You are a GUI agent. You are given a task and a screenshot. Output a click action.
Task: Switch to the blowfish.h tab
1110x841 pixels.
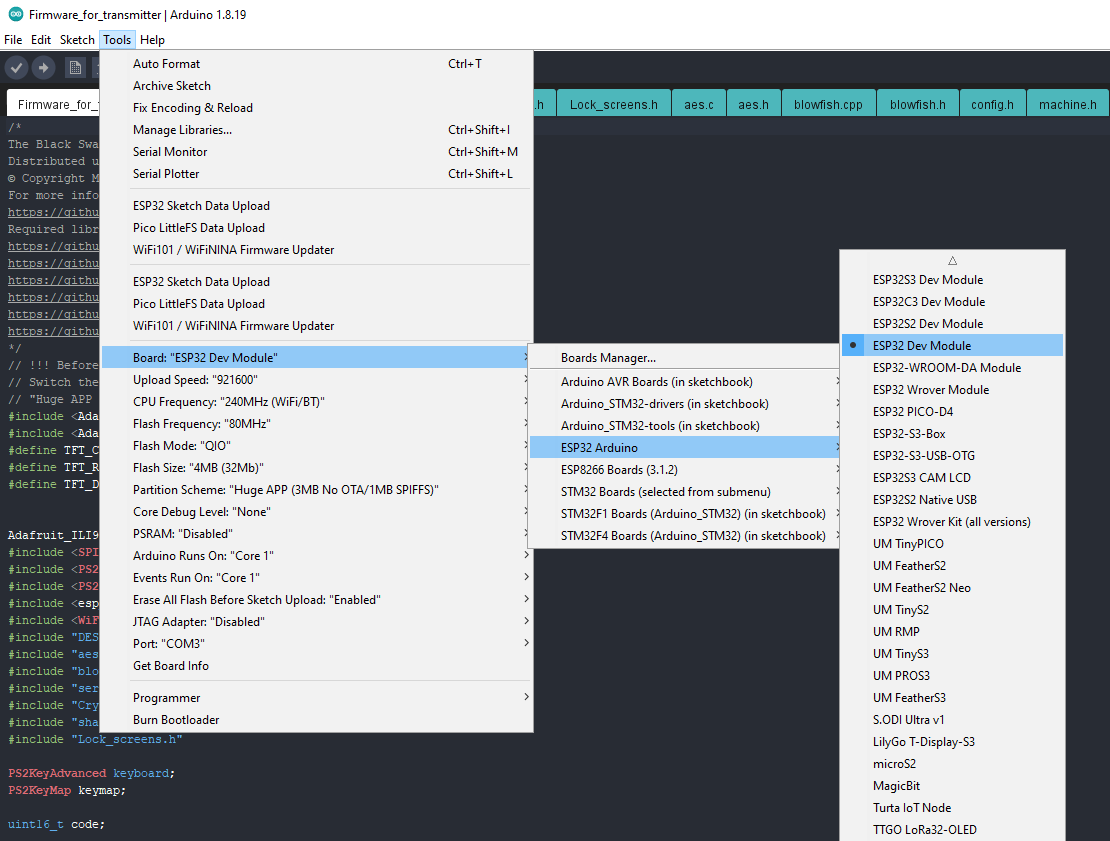coord(917,104)
